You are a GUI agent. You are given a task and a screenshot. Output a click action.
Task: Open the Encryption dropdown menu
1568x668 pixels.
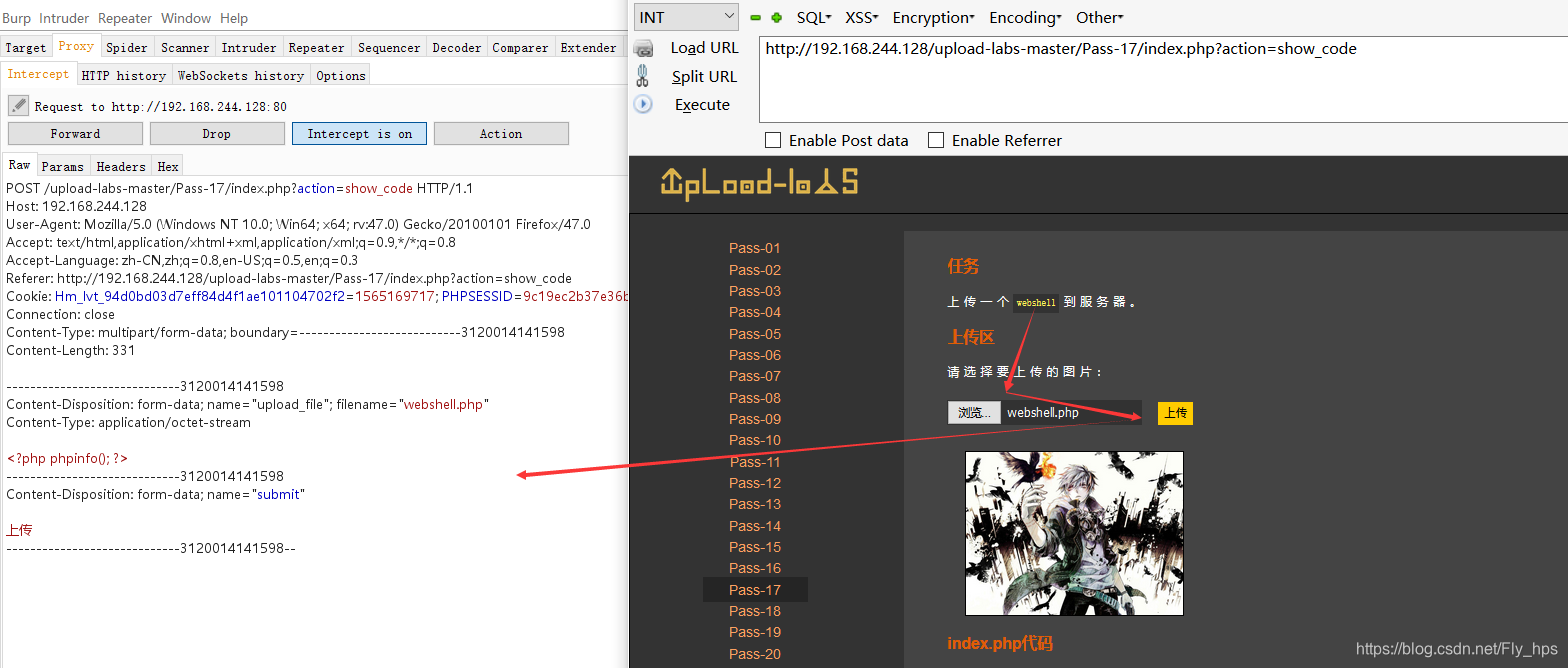click(933, 17)
